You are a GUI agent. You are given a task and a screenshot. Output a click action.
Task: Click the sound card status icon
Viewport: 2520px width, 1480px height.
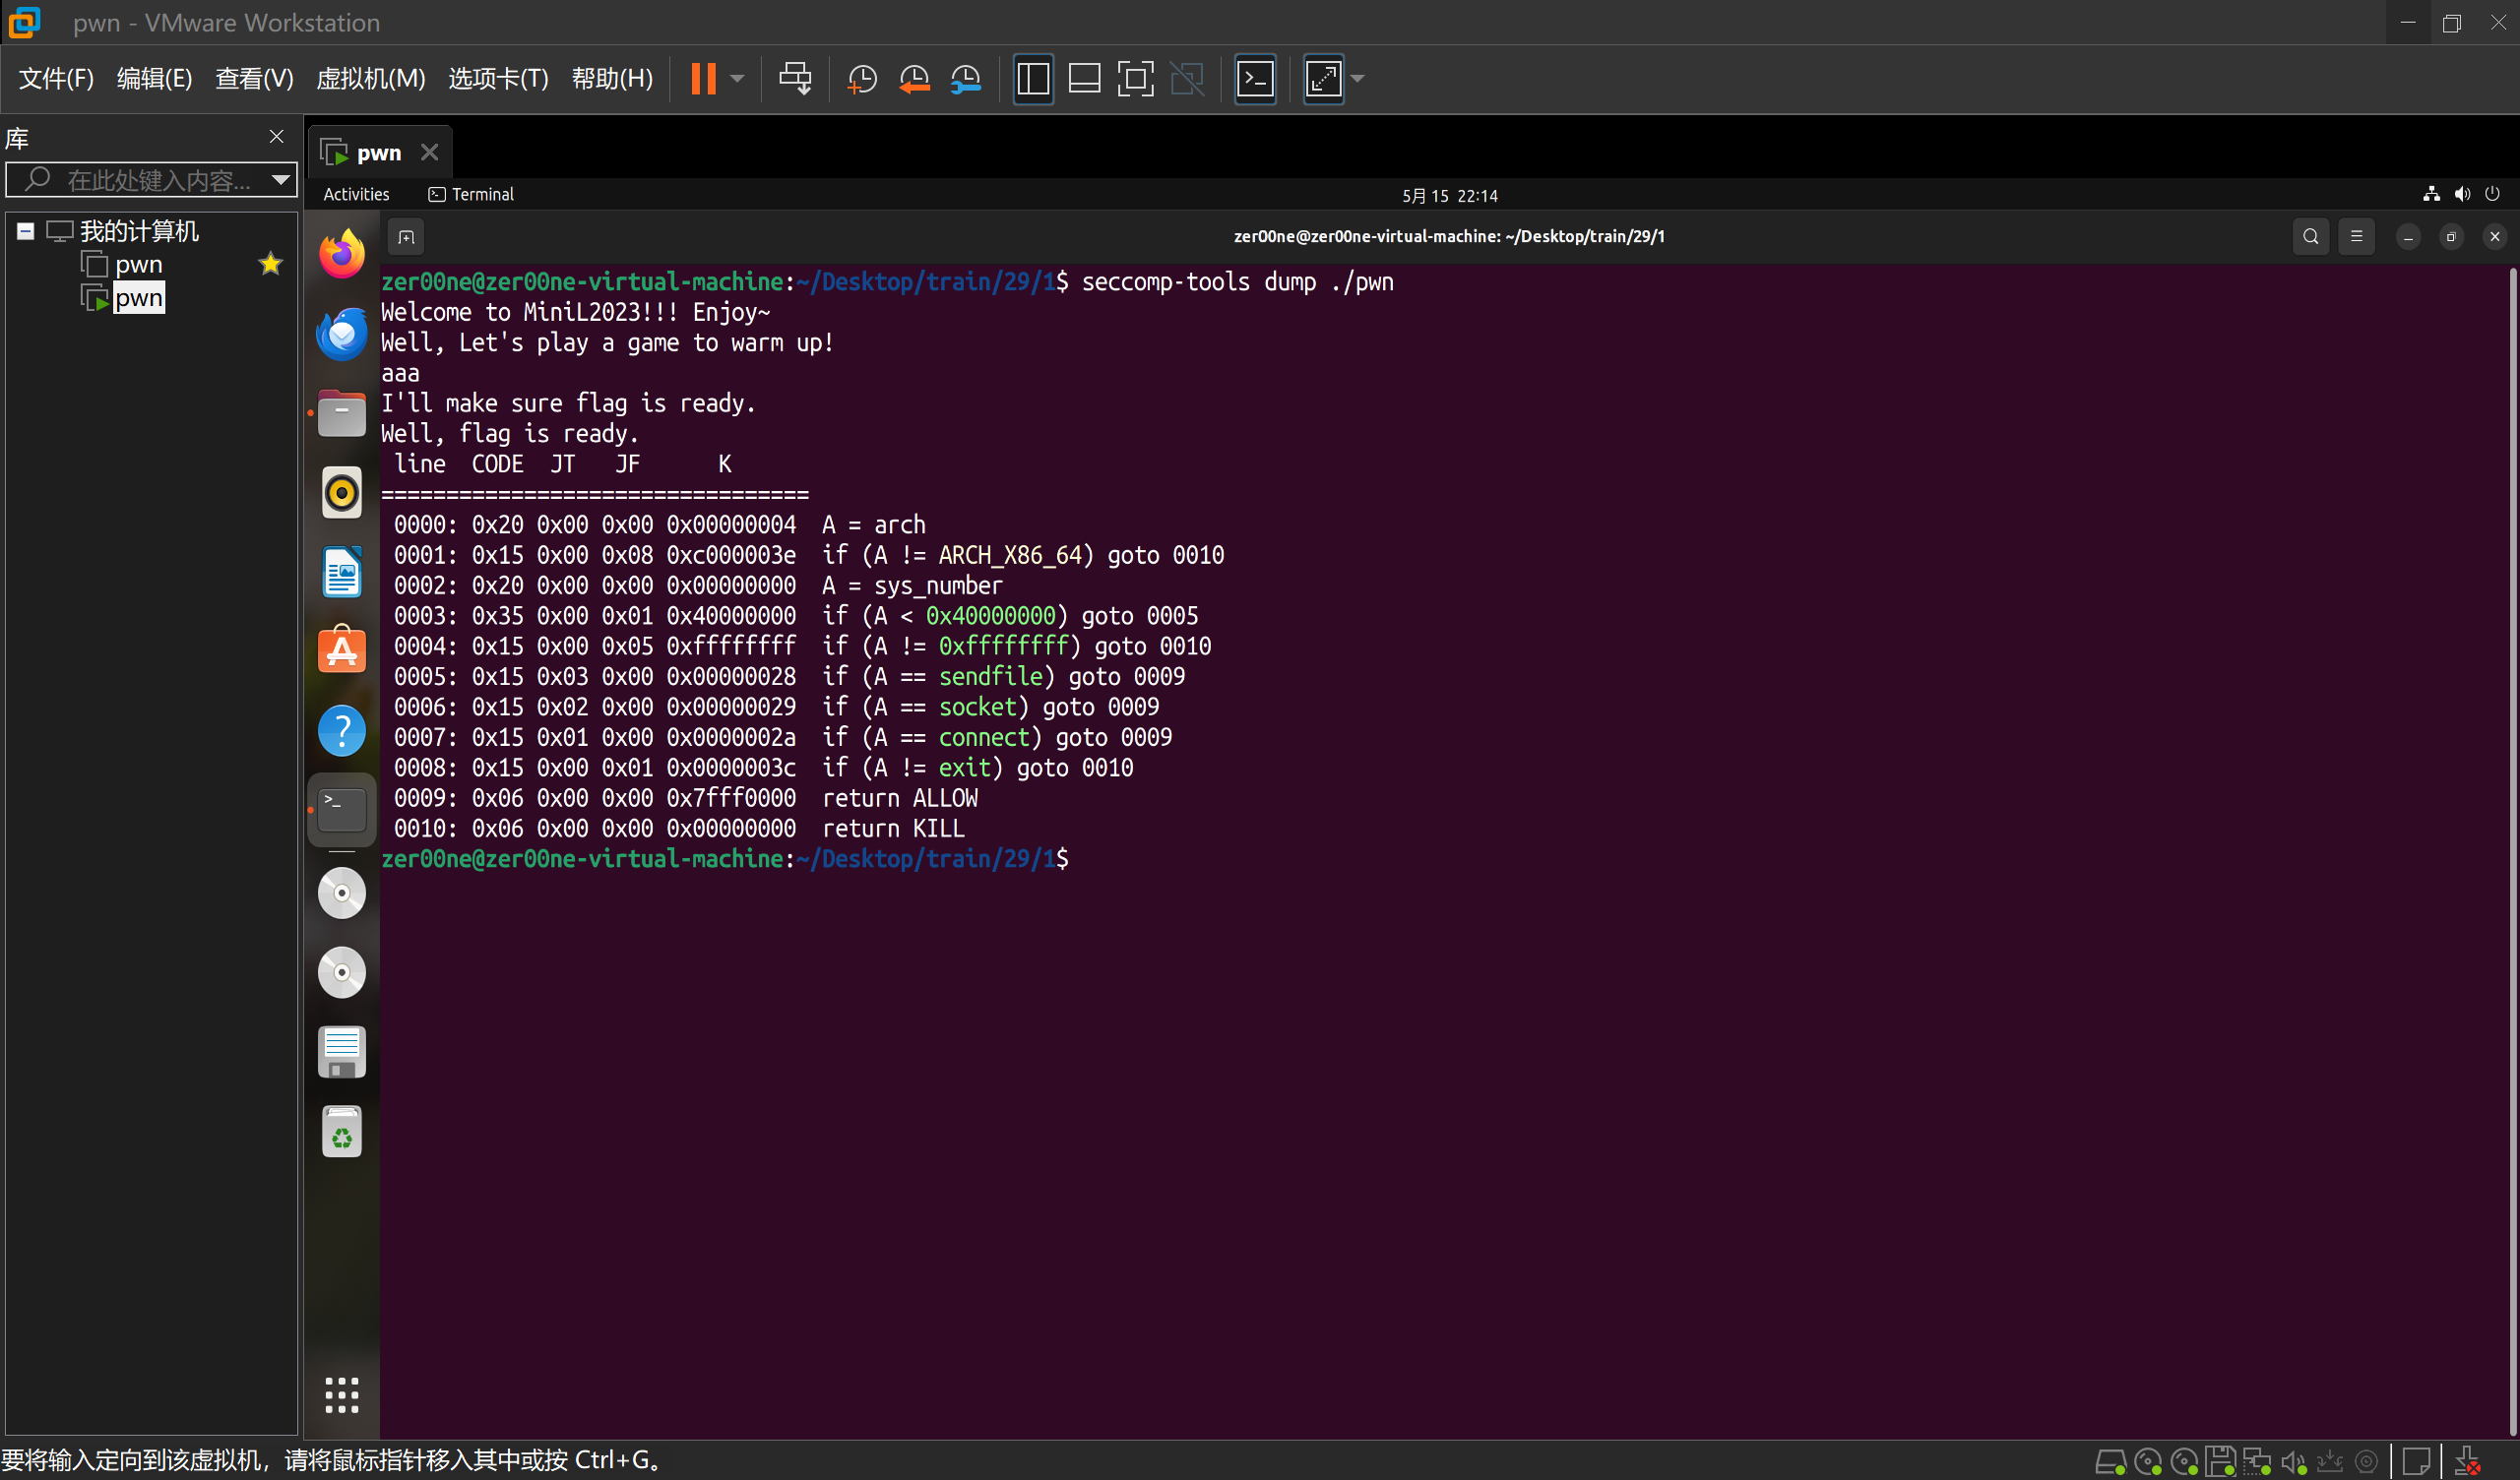pyautogui.click(x=2293, y=1462)
